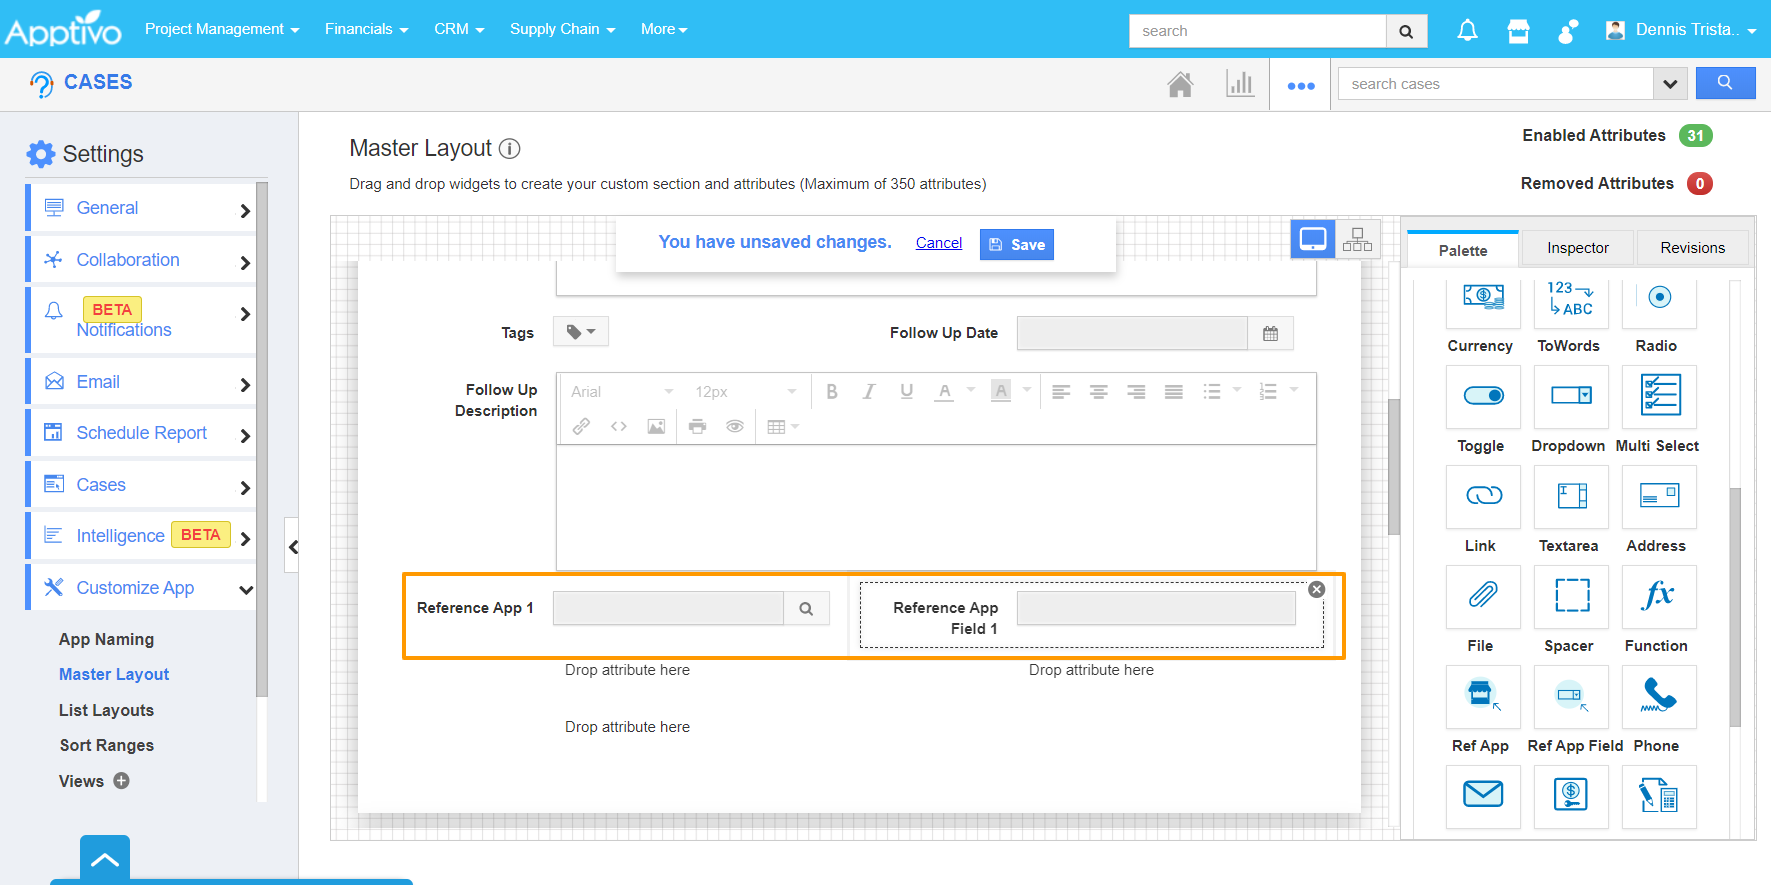Save the unsaved layout changes
This screenshot has width=1771, height=885.
pyautogui.click(x=1016, y=245)
